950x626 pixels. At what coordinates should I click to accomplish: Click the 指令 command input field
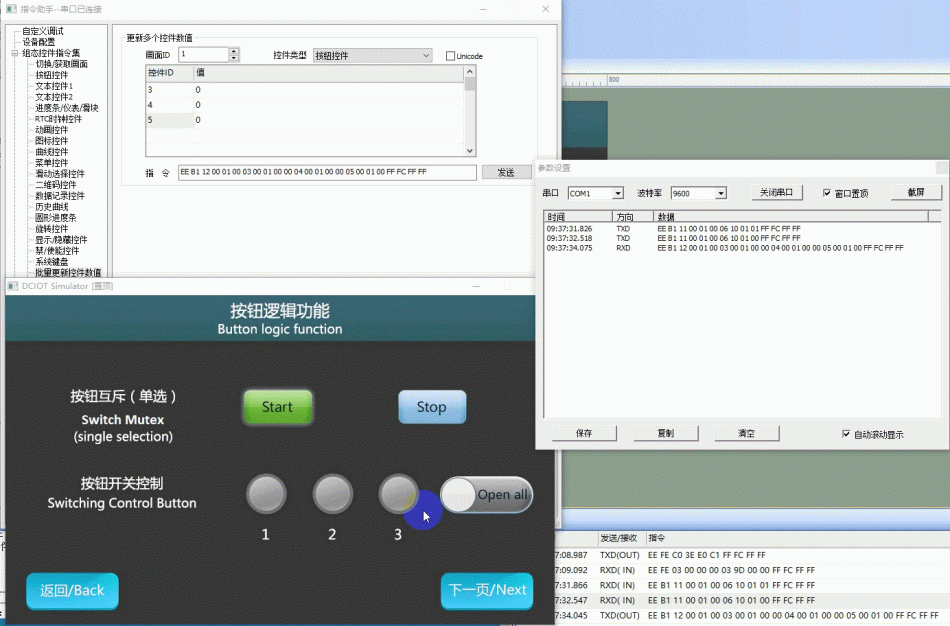pyautogui.click(x=327, y=172)
